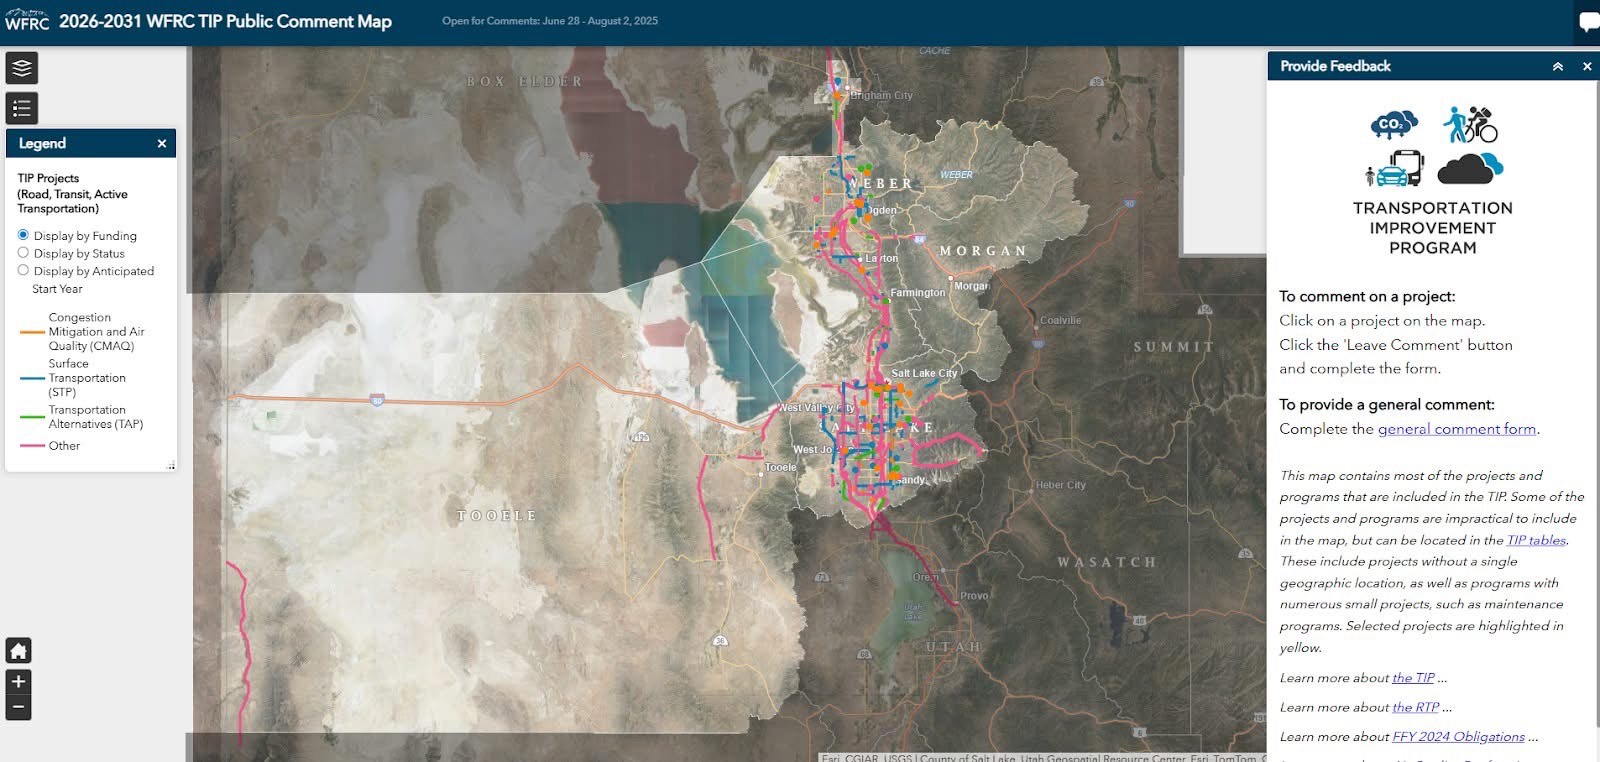Close the Provide Feedback panel
This screenshot has width=1600, height=762.
(1587, 67)
